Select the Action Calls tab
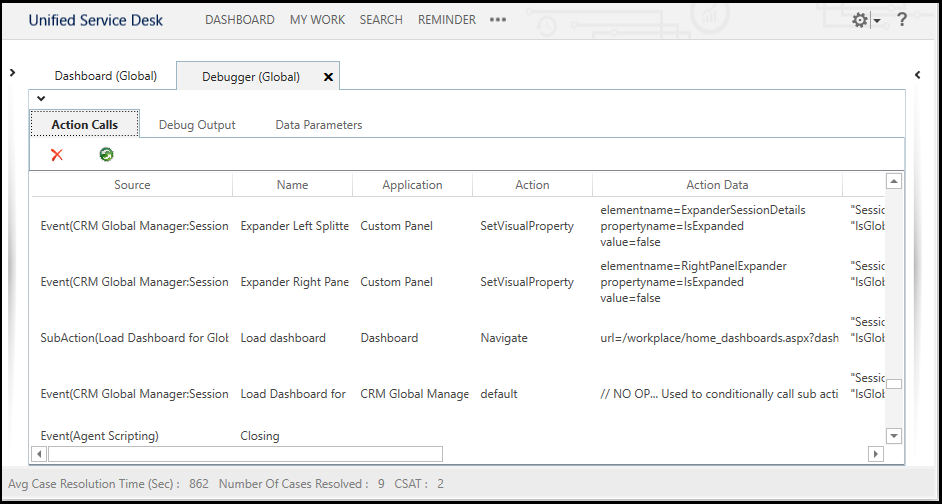The height and width of the screenshot is (504, 942). click(85, 124)
